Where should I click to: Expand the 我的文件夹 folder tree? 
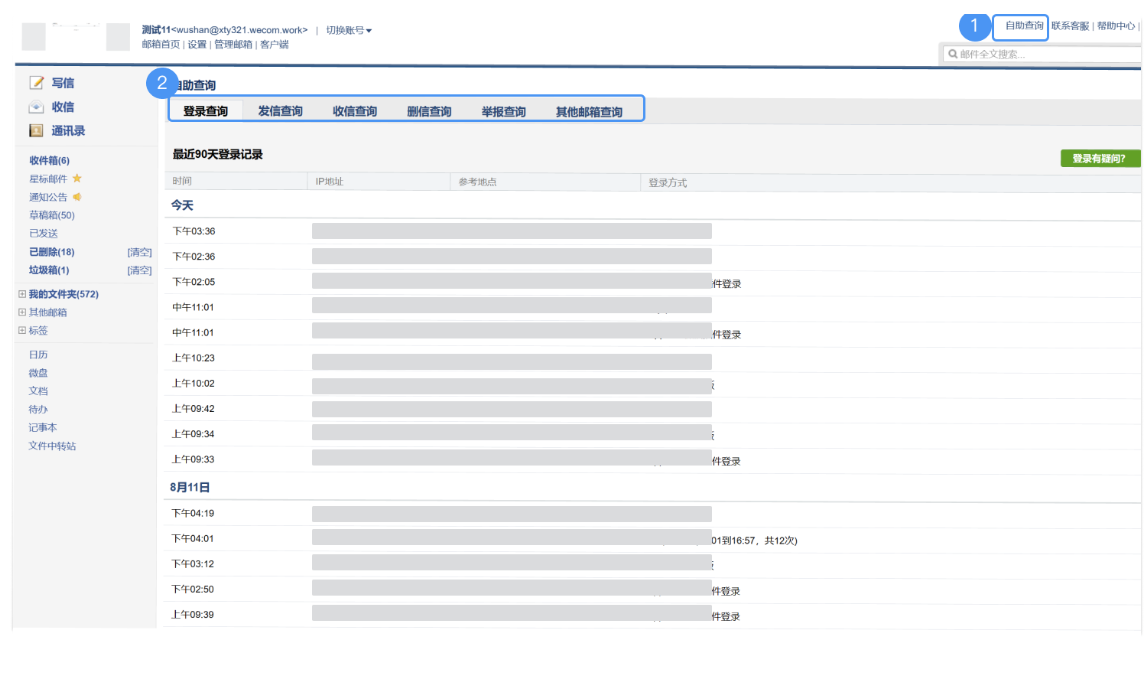[22, 294]
